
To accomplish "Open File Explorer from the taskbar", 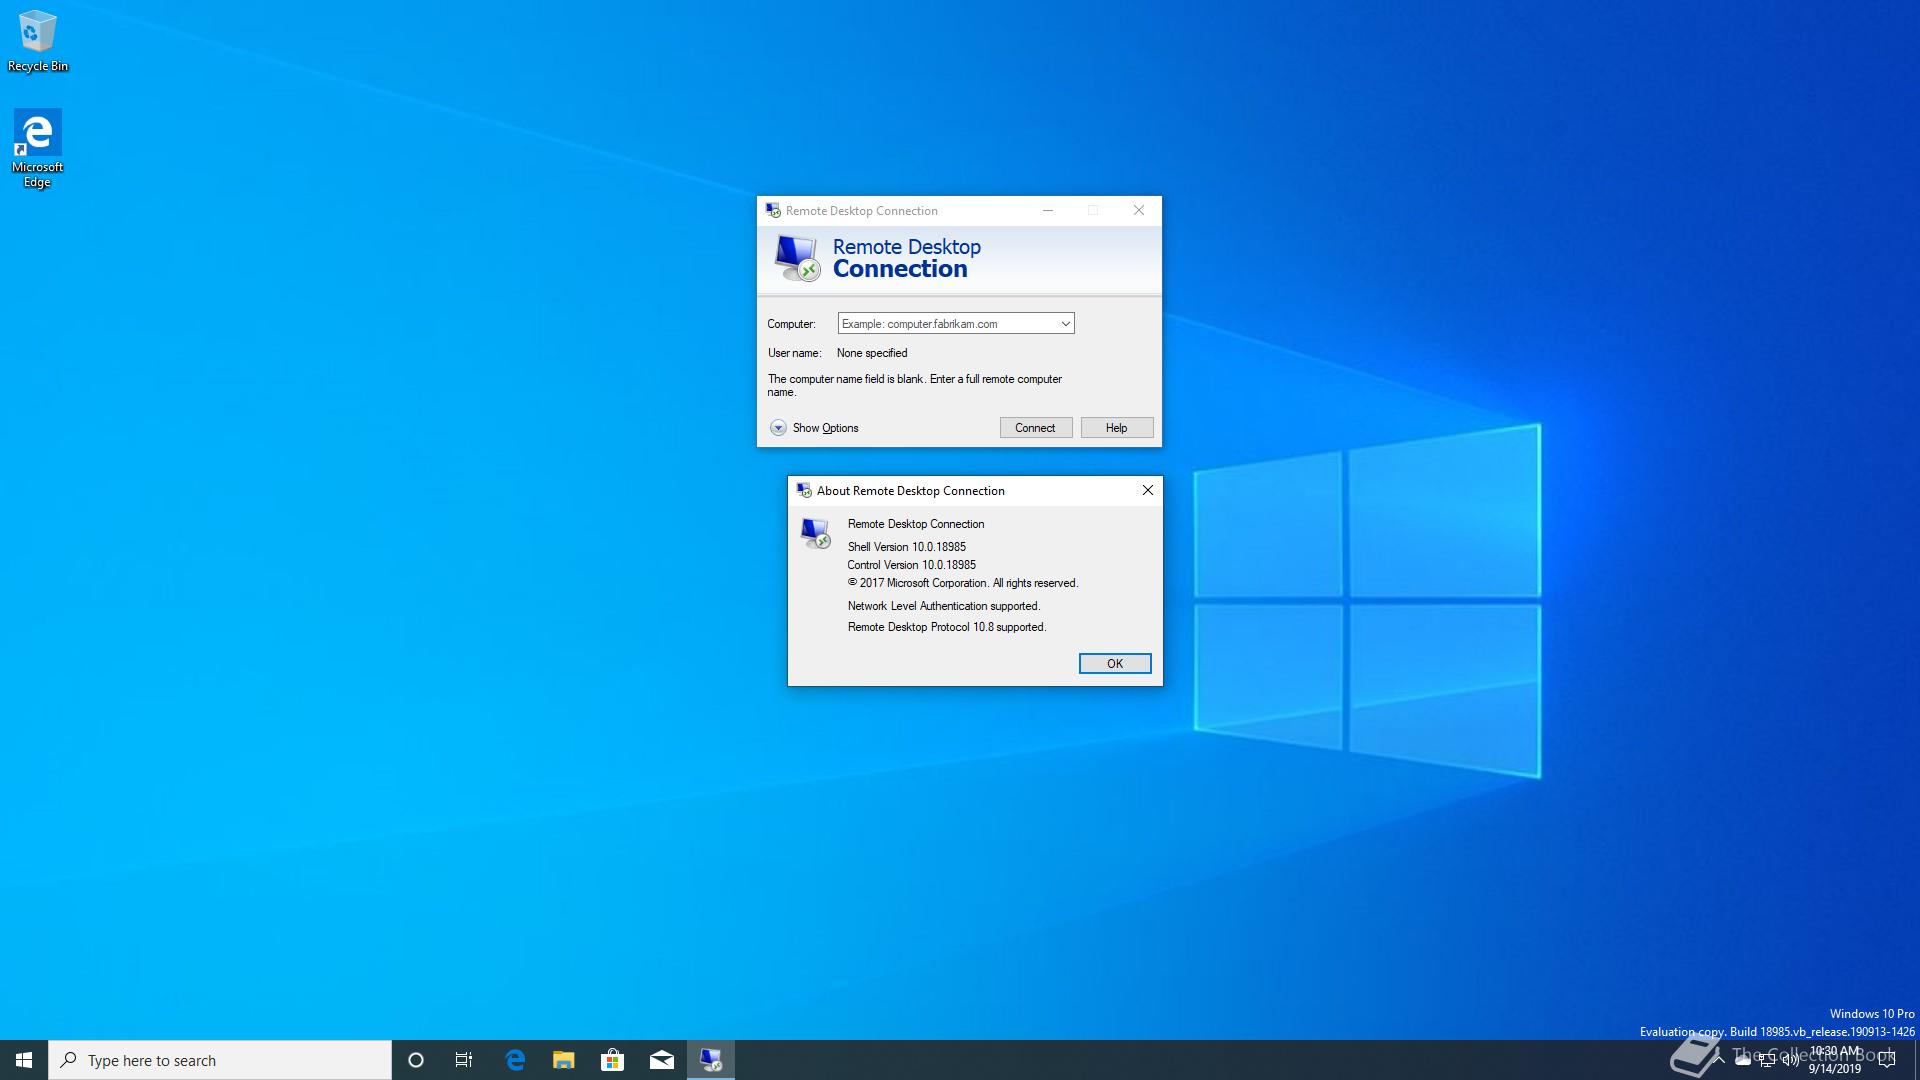I will (564, 1060).
